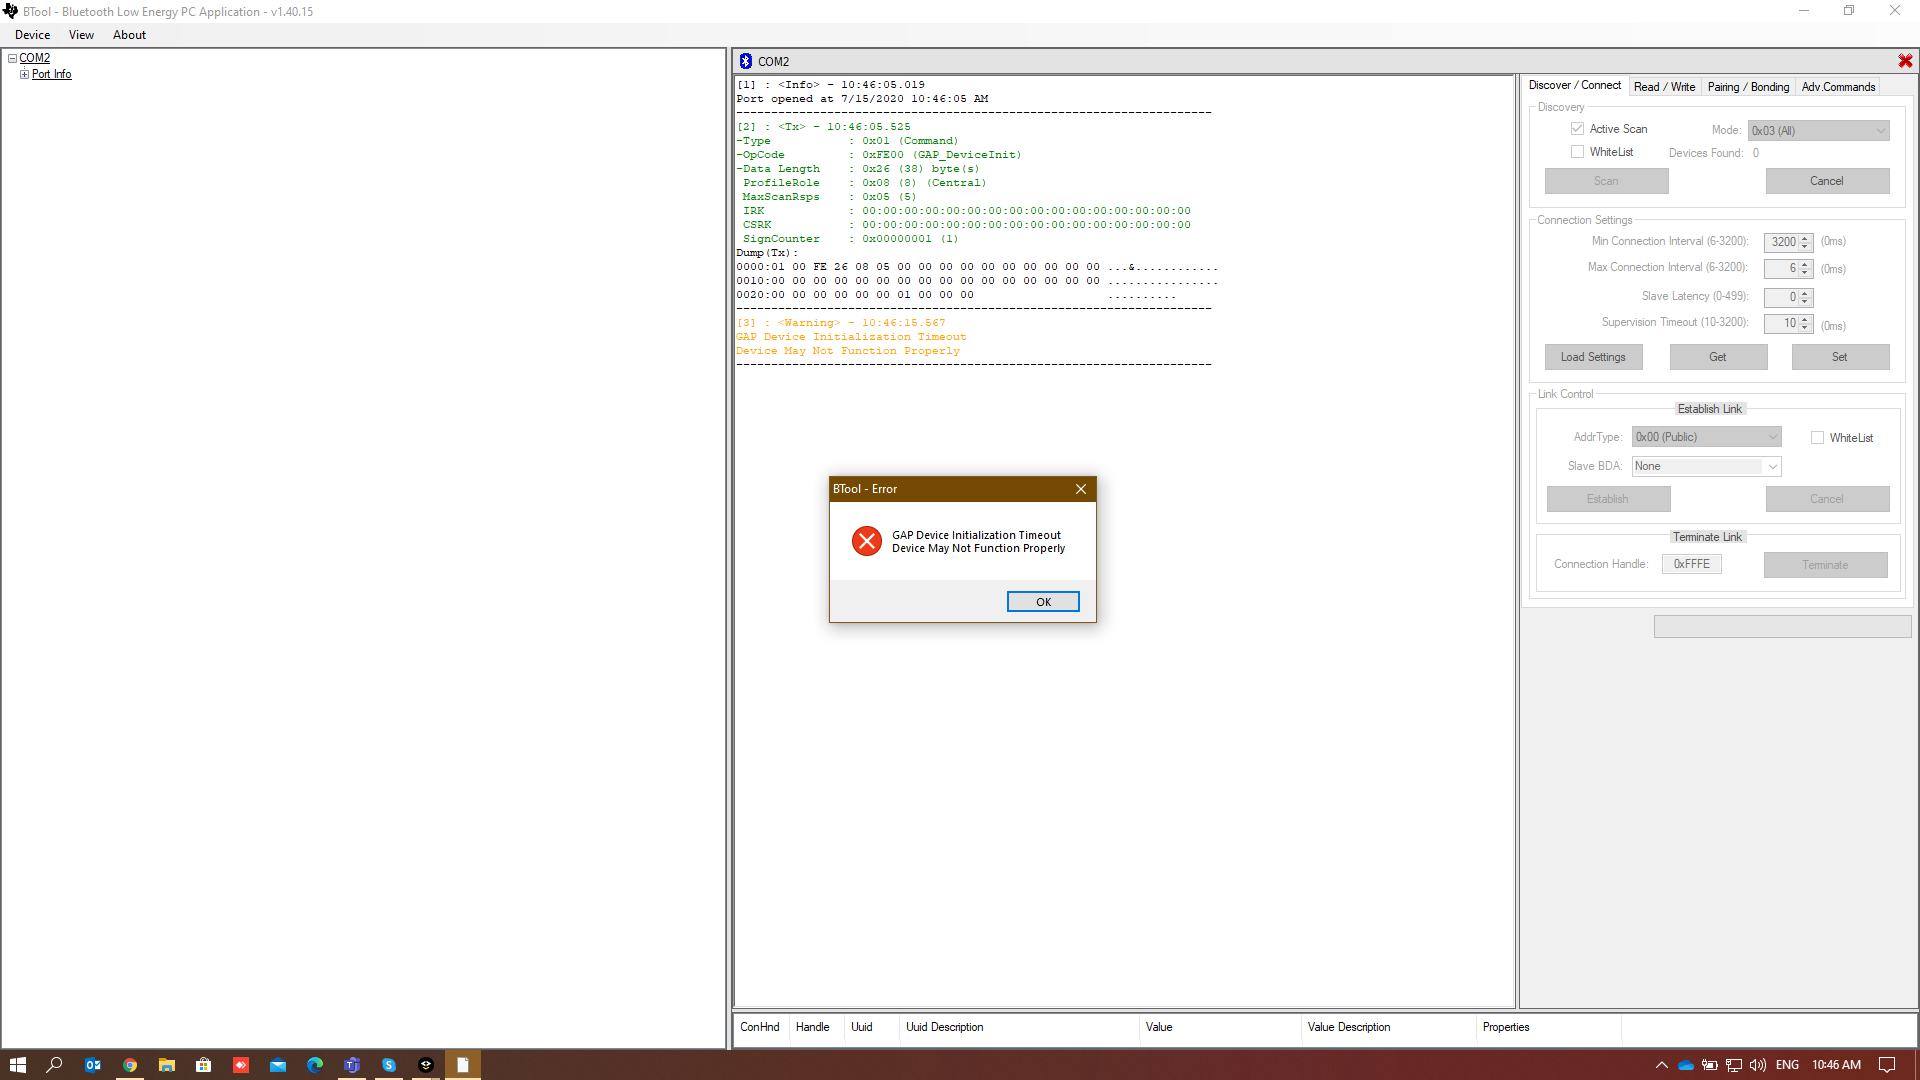This screenshot has width=1920, height=1080.
Task: Open Microsoft Teams from taskbar
Action: [x=352, y=1065]
